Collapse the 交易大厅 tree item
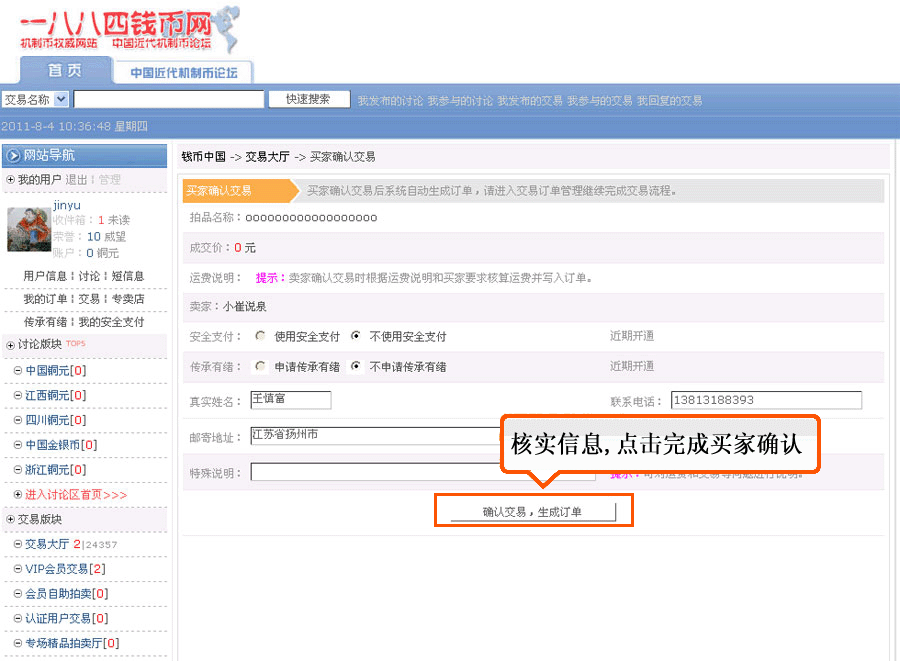 tap(18, 545)
